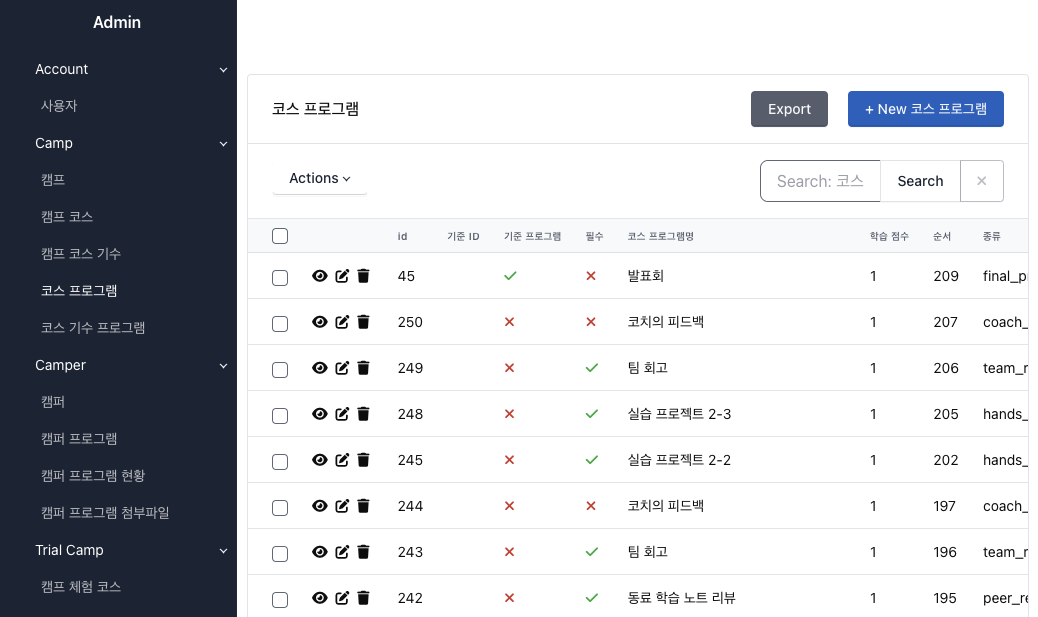Sort by the id column header

tap(402, 236)
